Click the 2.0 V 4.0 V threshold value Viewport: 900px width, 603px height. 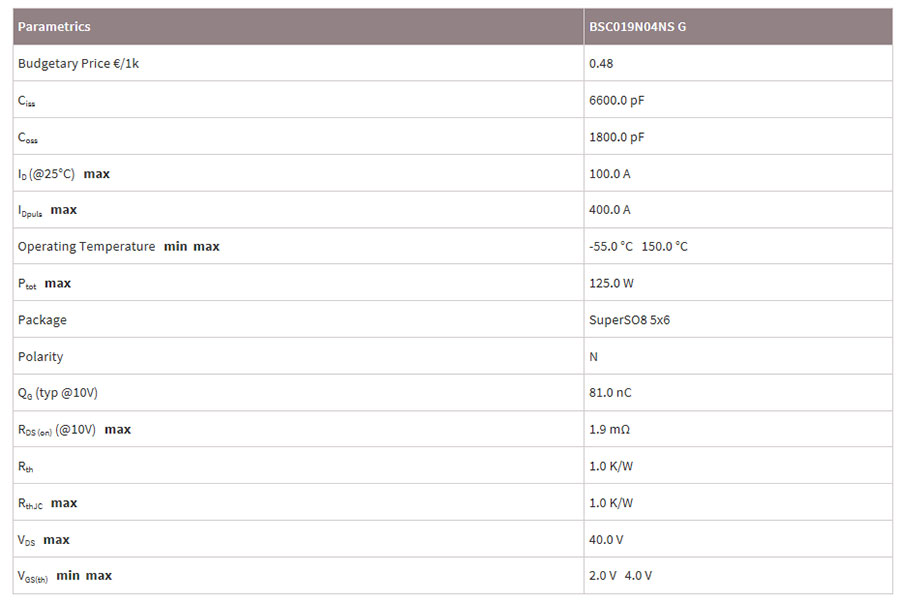pos(620,576)
